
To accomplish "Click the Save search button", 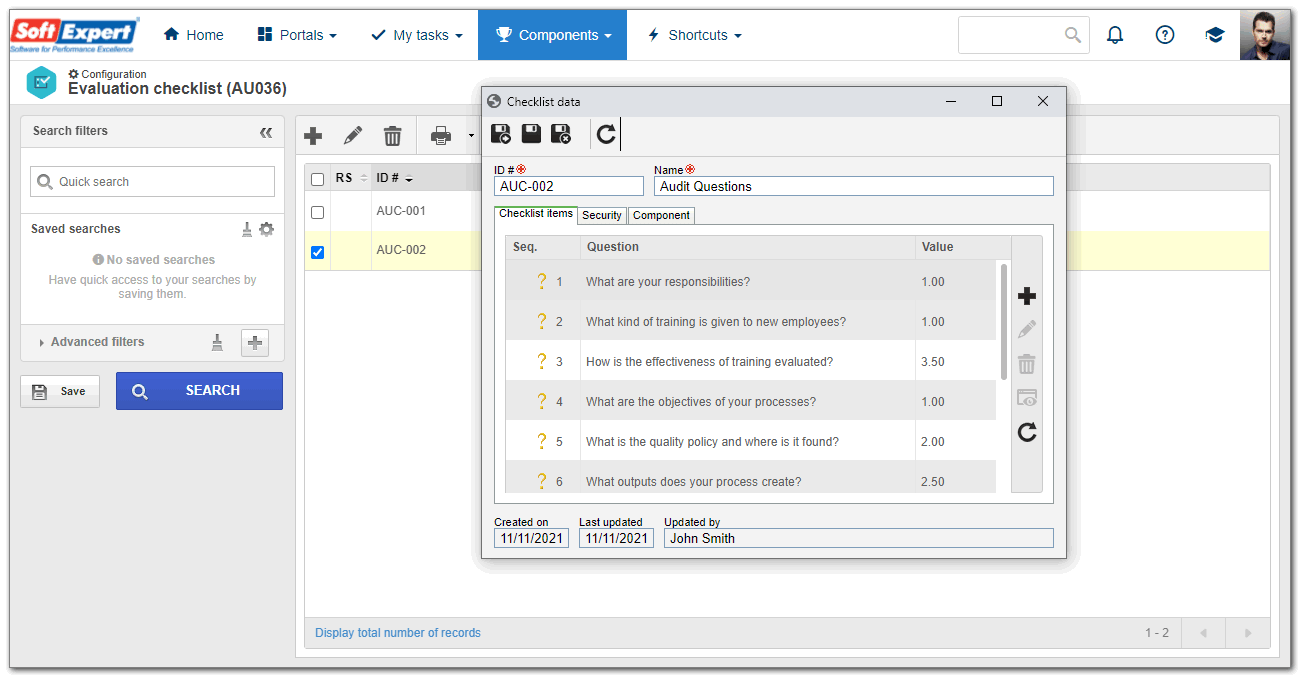I will tap(60, 391).
